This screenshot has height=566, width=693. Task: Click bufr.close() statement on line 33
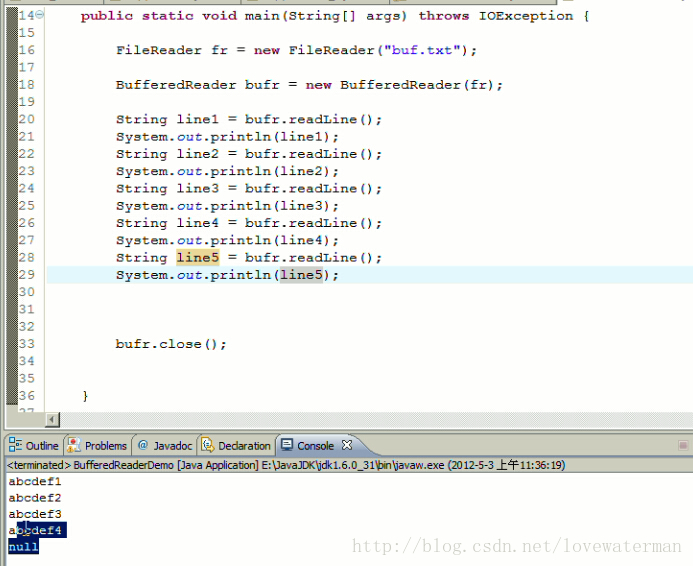pos(171,344)
